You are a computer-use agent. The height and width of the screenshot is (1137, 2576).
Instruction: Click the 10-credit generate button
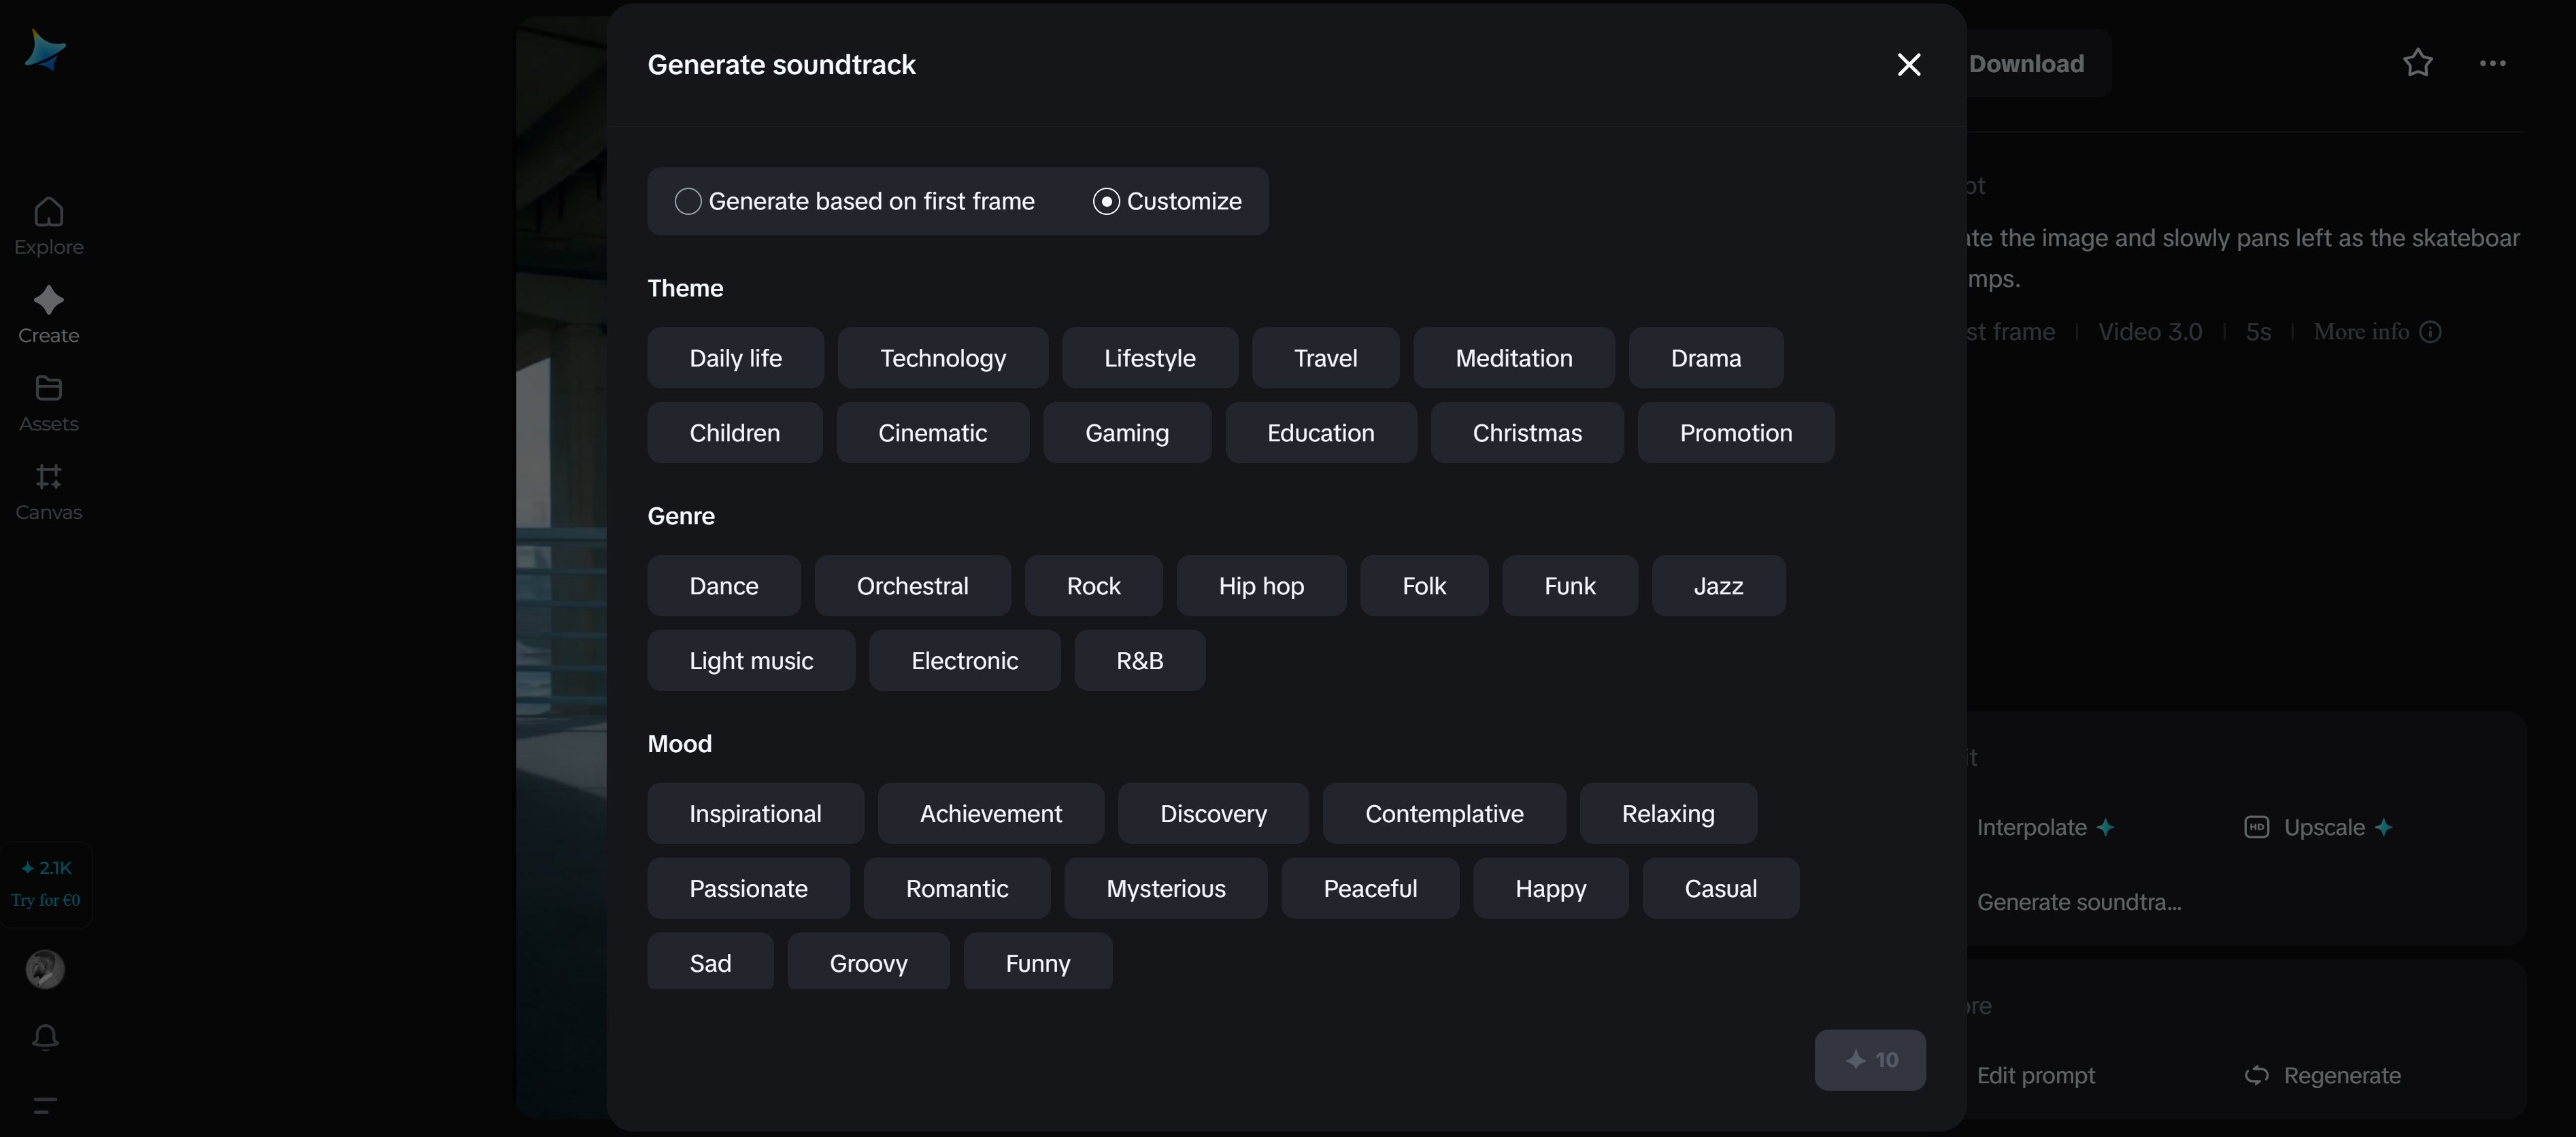(x=1870, y=1060)
